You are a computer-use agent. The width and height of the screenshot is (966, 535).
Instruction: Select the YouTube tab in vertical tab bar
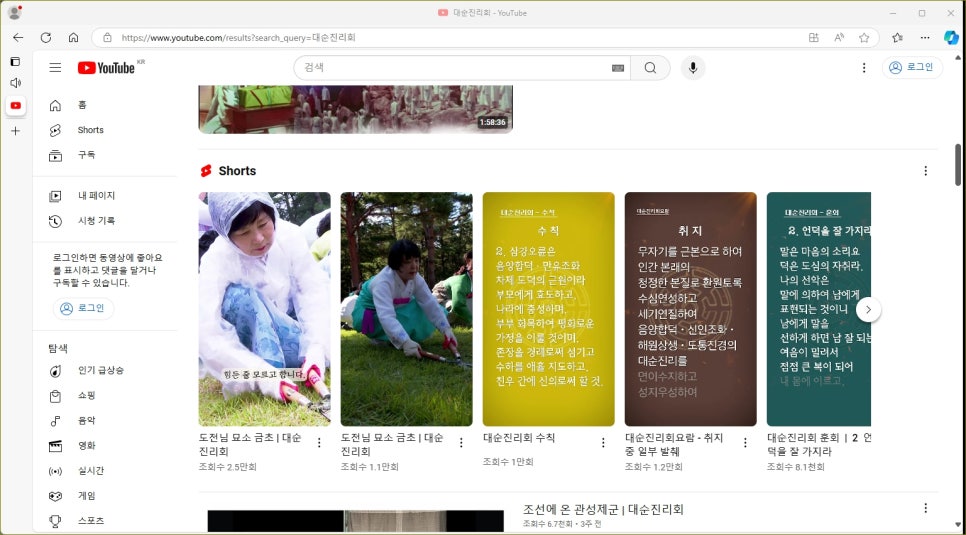(x=15, y=105)
